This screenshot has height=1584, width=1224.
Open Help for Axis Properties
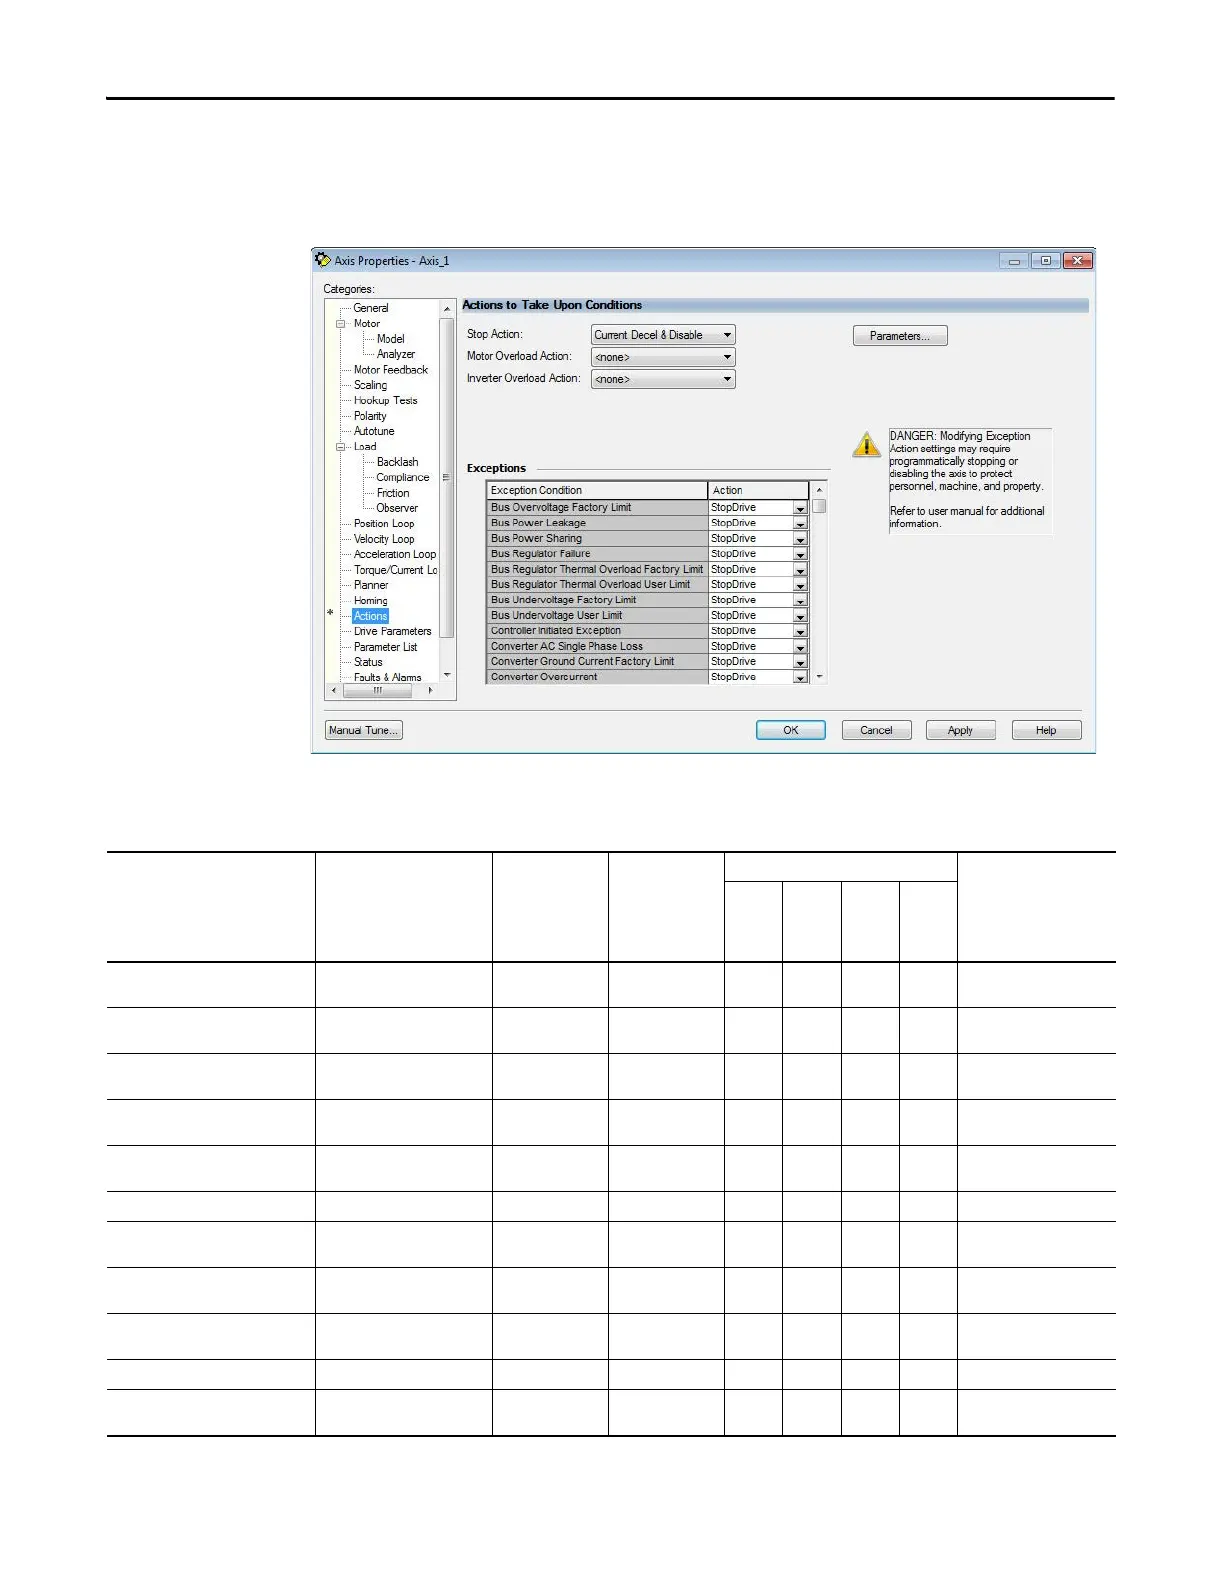pos(1046,730)
